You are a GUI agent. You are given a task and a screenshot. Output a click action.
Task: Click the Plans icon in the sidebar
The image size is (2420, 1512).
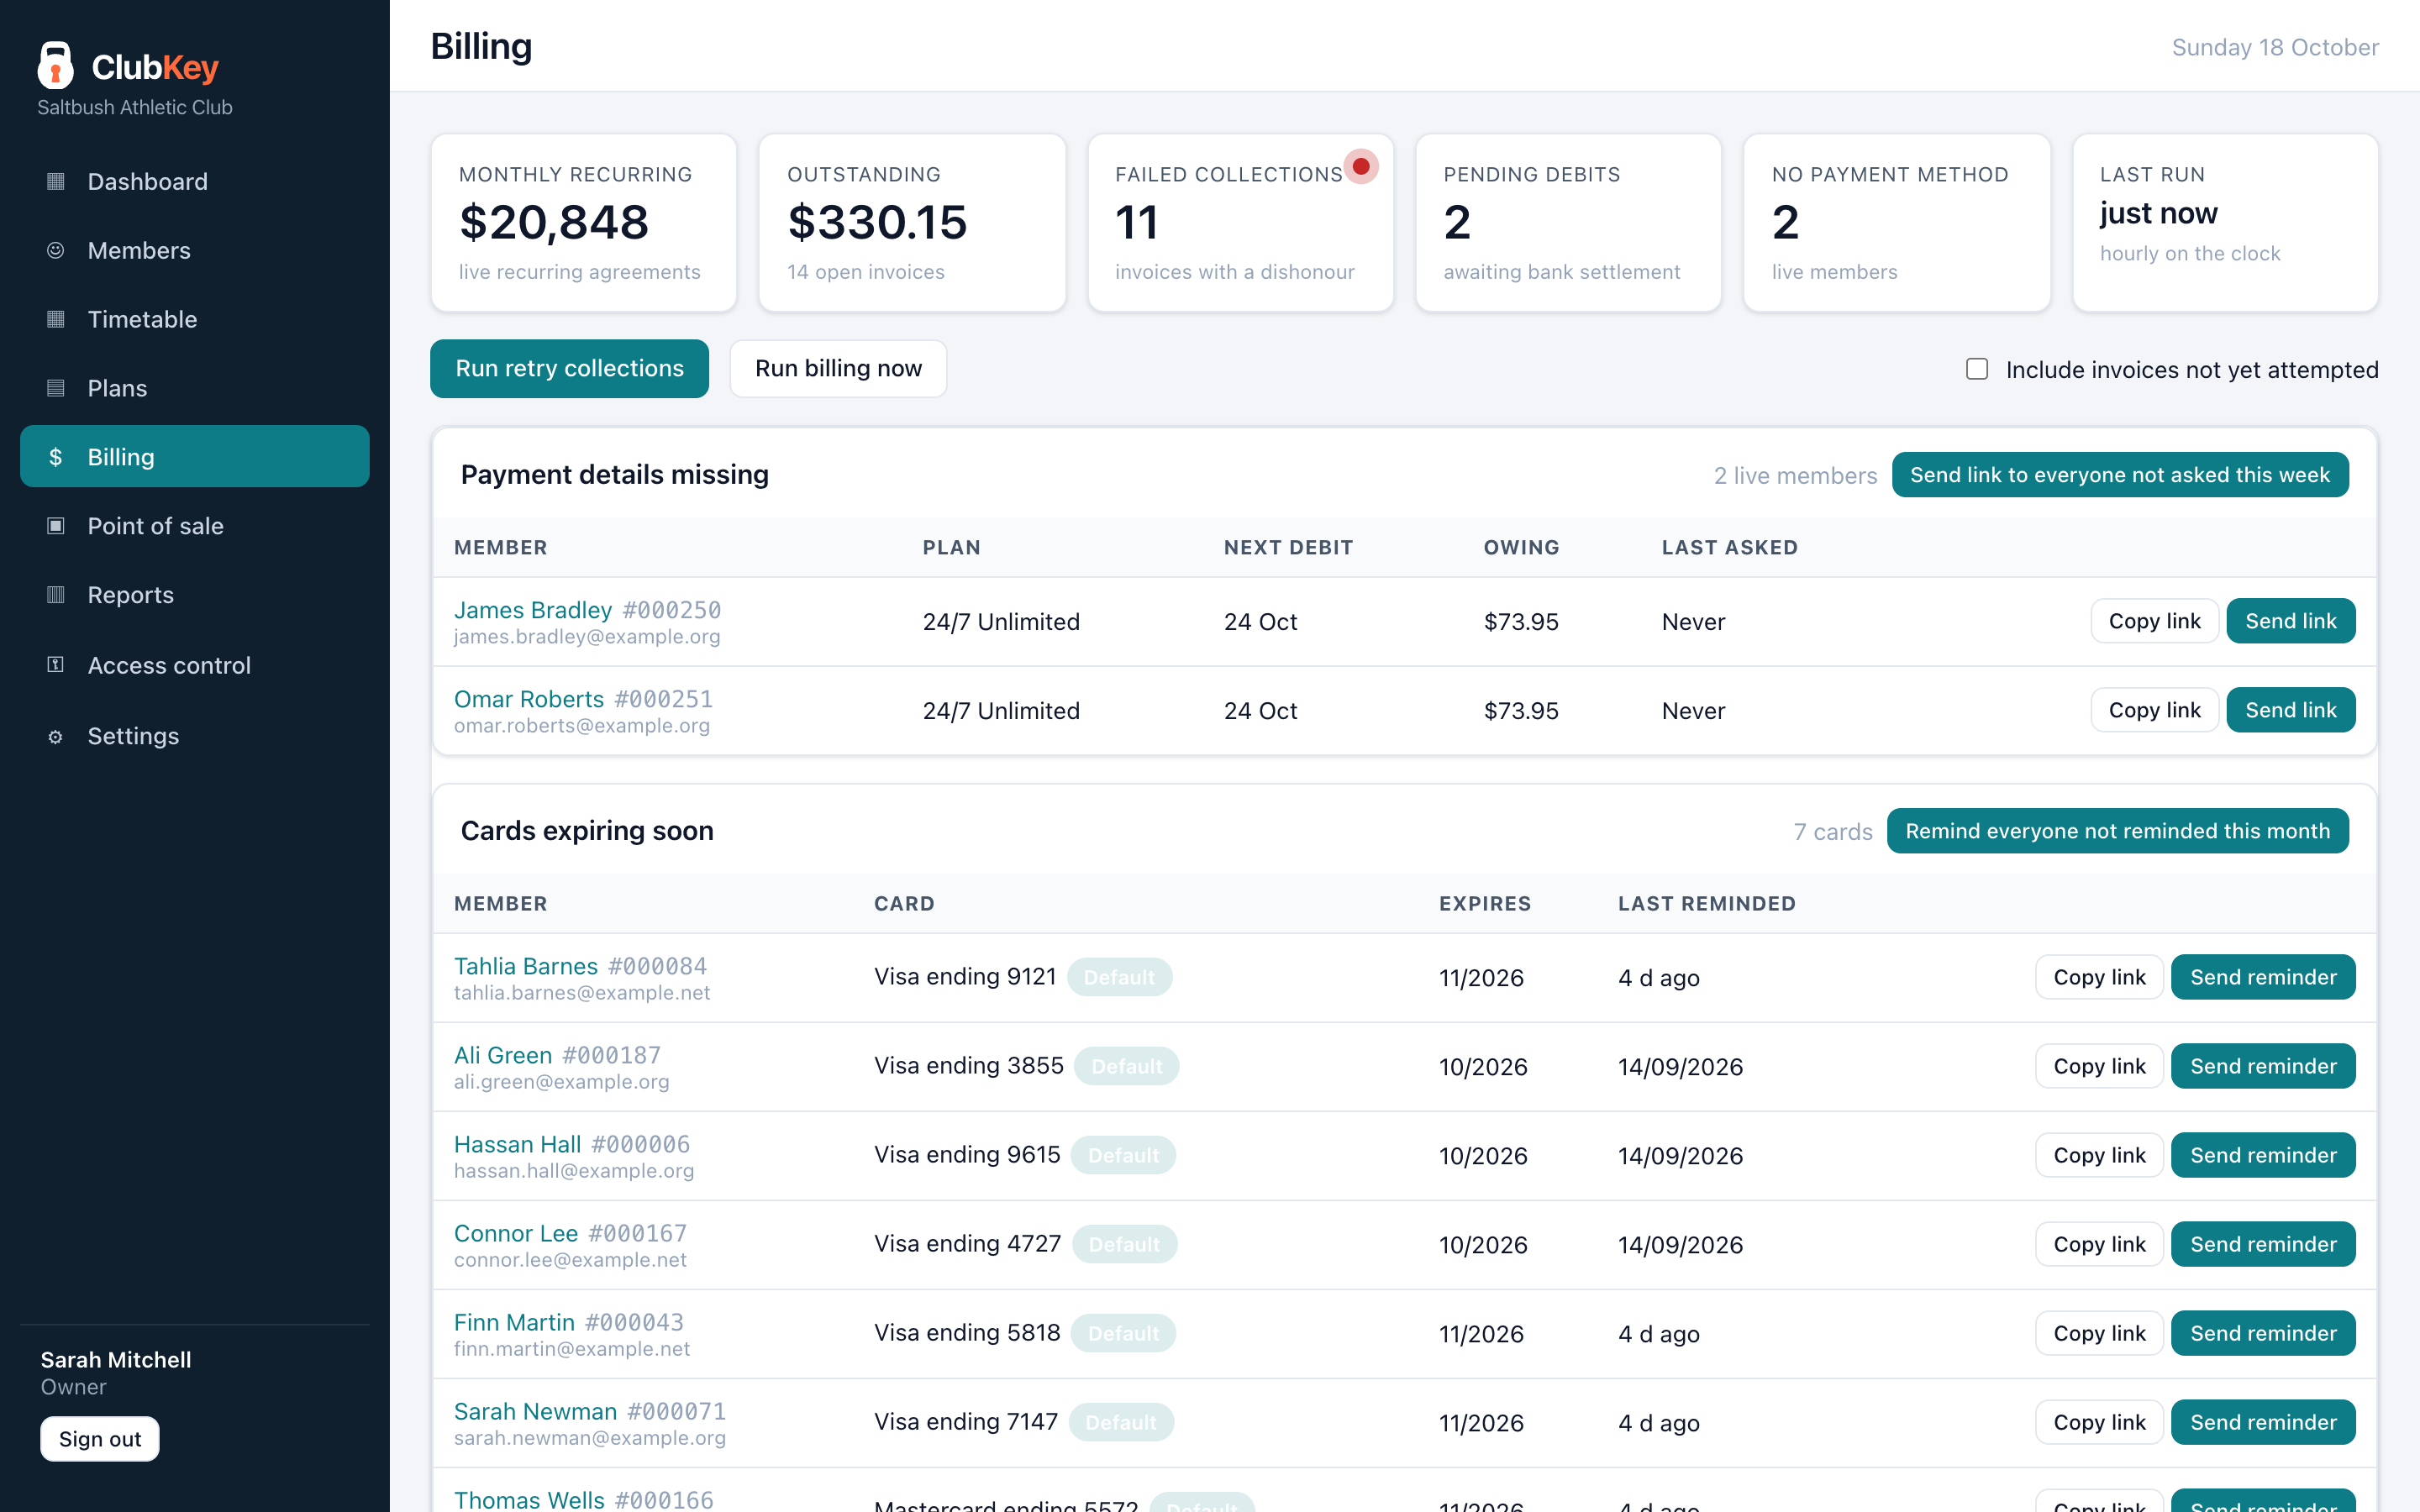(56, 388)
